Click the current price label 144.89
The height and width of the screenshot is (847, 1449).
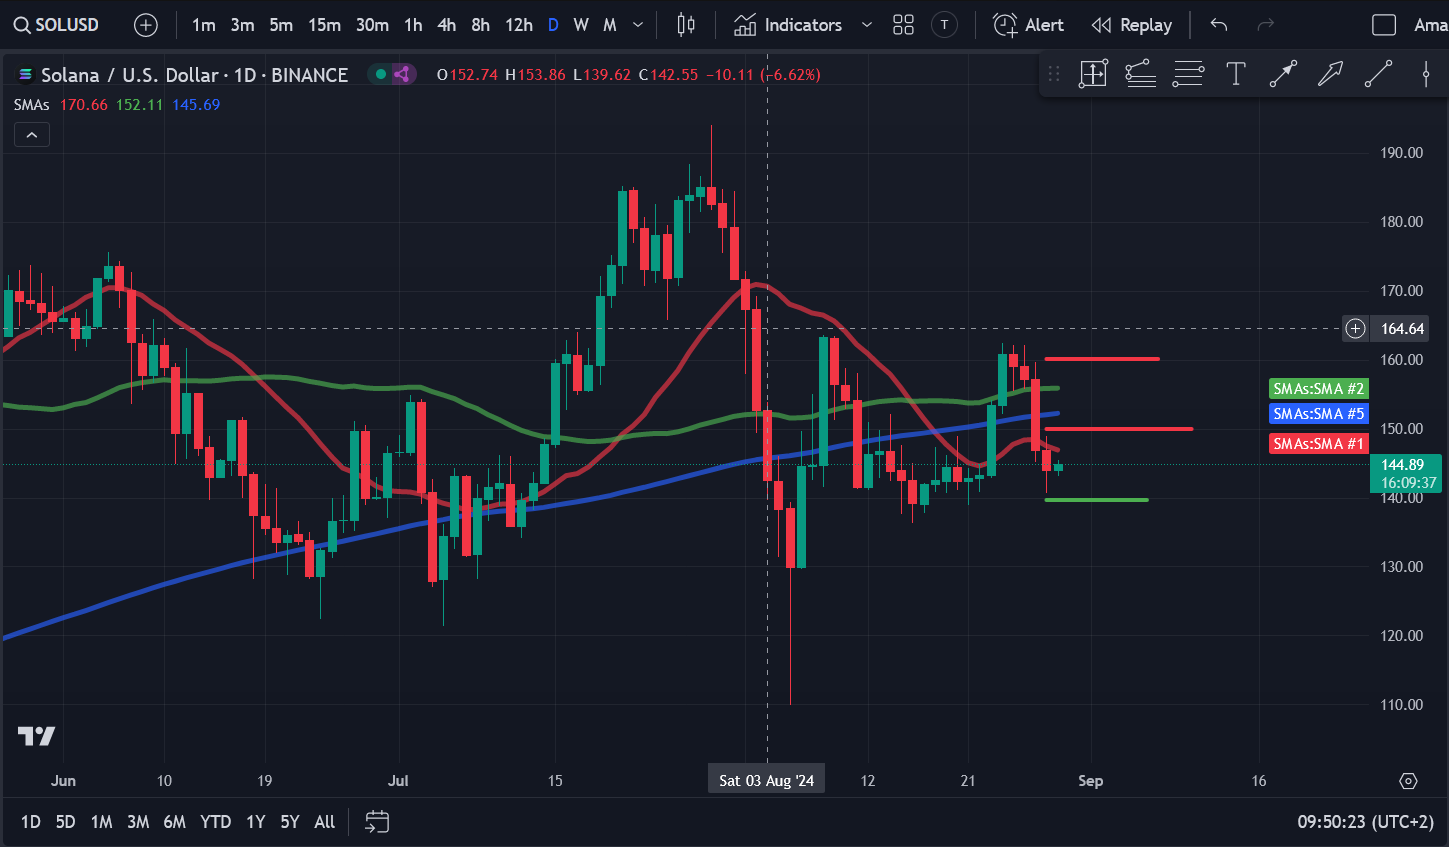tap(1405, 473)
